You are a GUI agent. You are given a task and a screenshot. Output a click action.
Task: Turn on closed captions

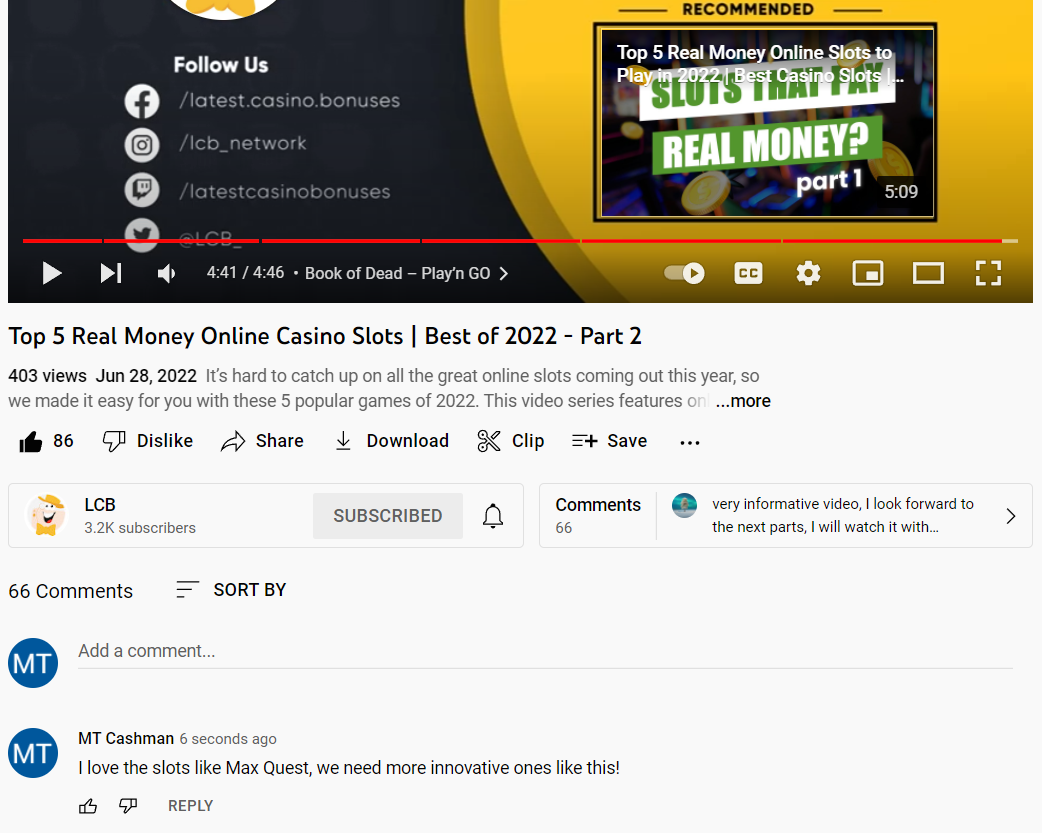click(x=748, y=273)
